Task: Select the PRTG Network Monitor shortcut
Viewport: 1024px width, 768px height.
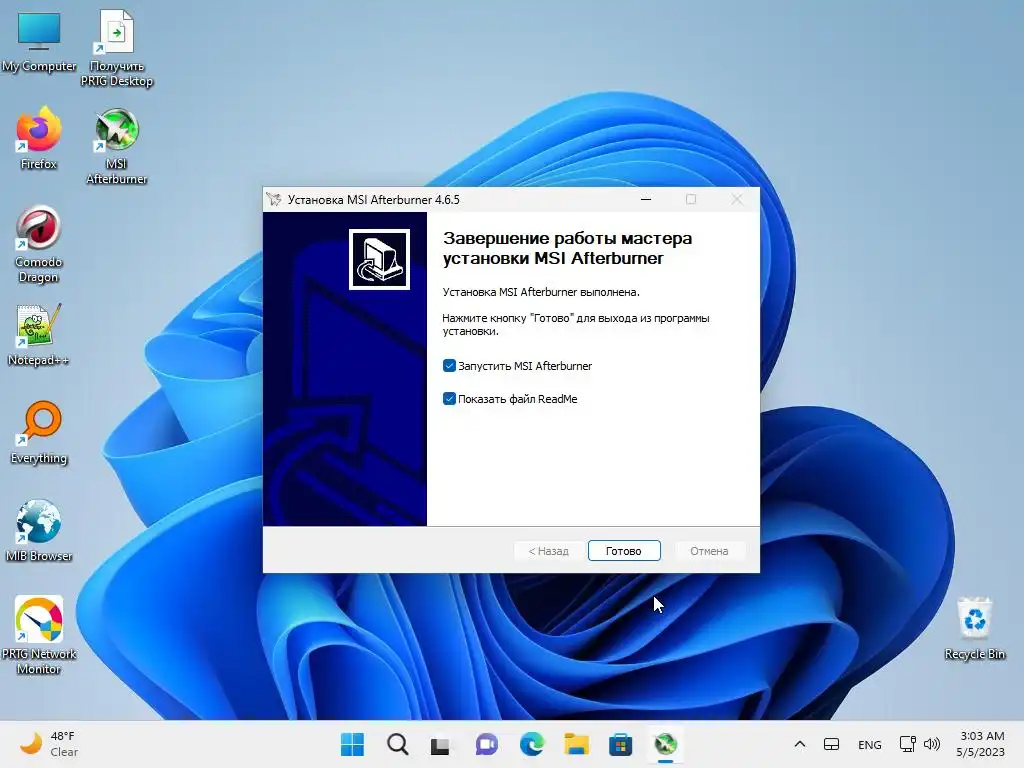Action: coord(39,635)
